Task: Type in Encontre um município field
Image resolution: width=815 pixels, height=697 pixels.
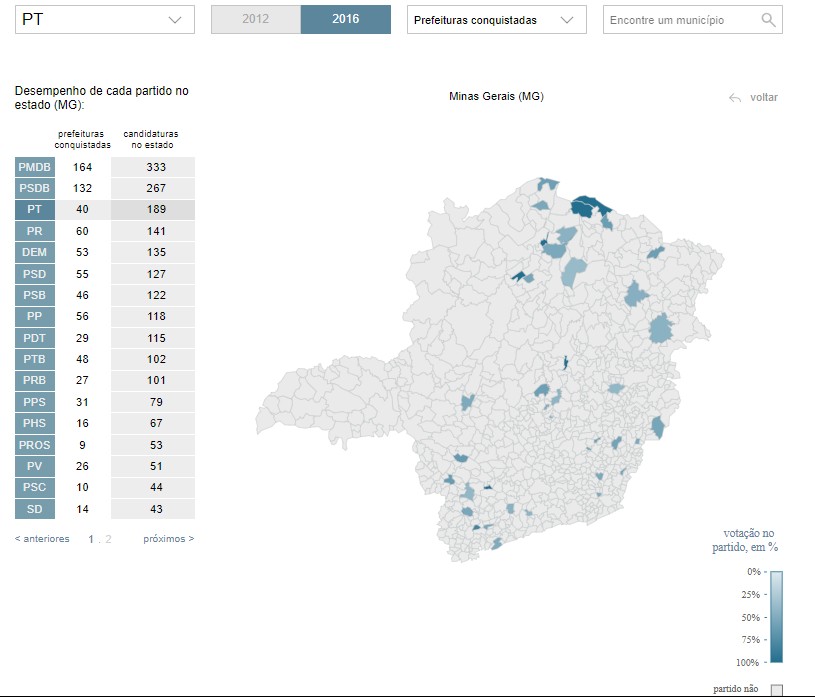Action: [680, 20]
